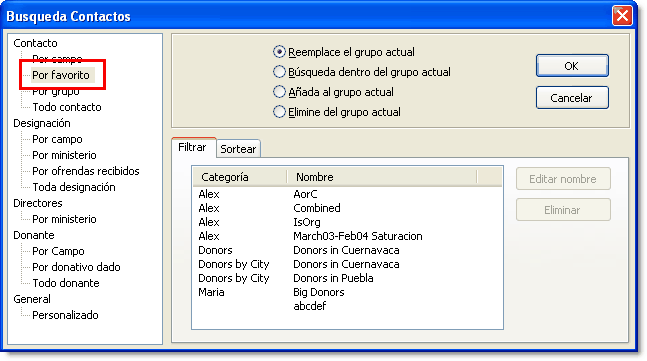Select the 'Big Donors' row
647x361 pixels.
click(347, 292)
